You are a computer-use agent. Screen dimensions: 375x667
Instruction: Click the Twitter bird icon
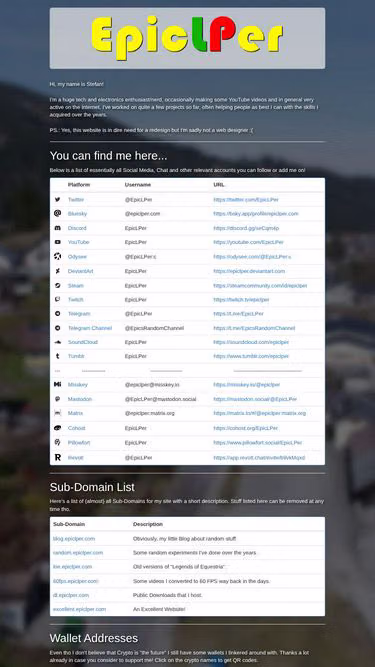click(57, 200)
